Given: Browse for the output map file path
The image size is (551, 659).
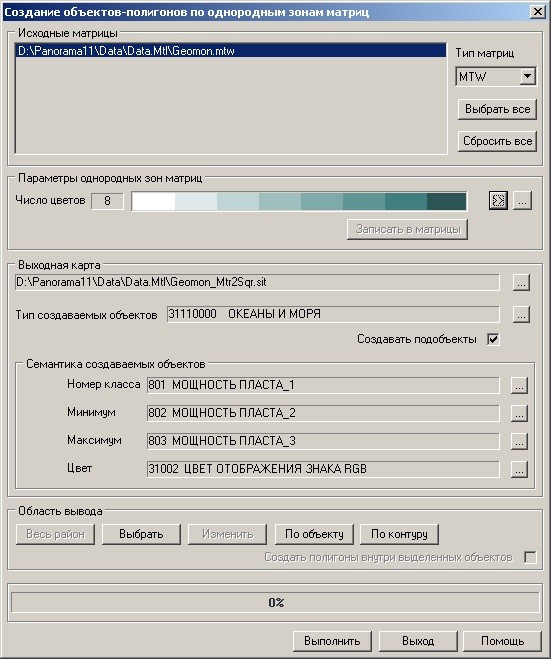Looking at the screenshot, I should pyautogui.click(x=521, y=283).
